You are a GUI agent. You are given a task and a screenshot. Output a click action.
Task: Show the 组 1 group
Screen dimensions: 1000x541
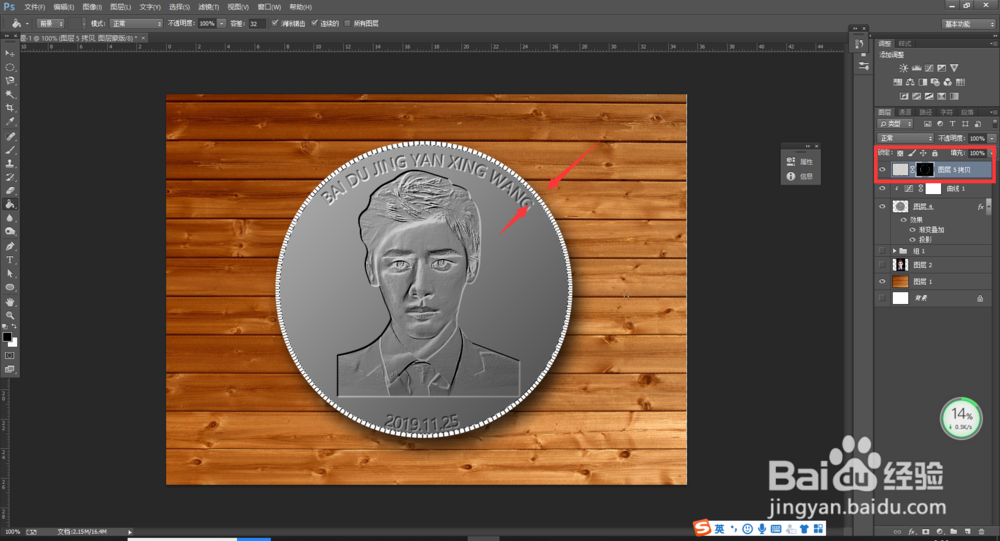point(883,251)
